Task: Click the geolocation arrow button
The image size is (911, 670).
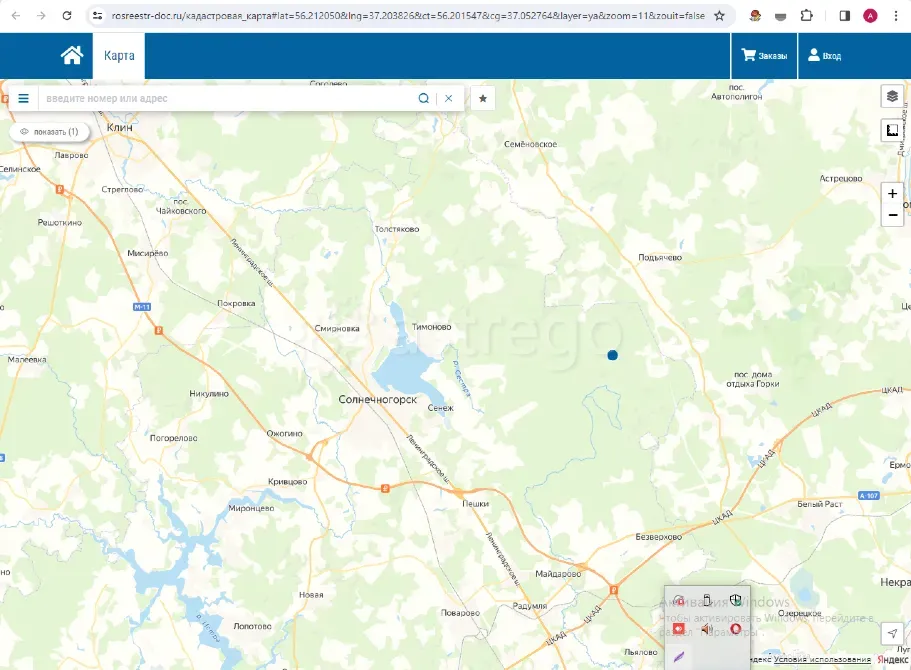Action: pyautogui.click(x=892, y=634)
